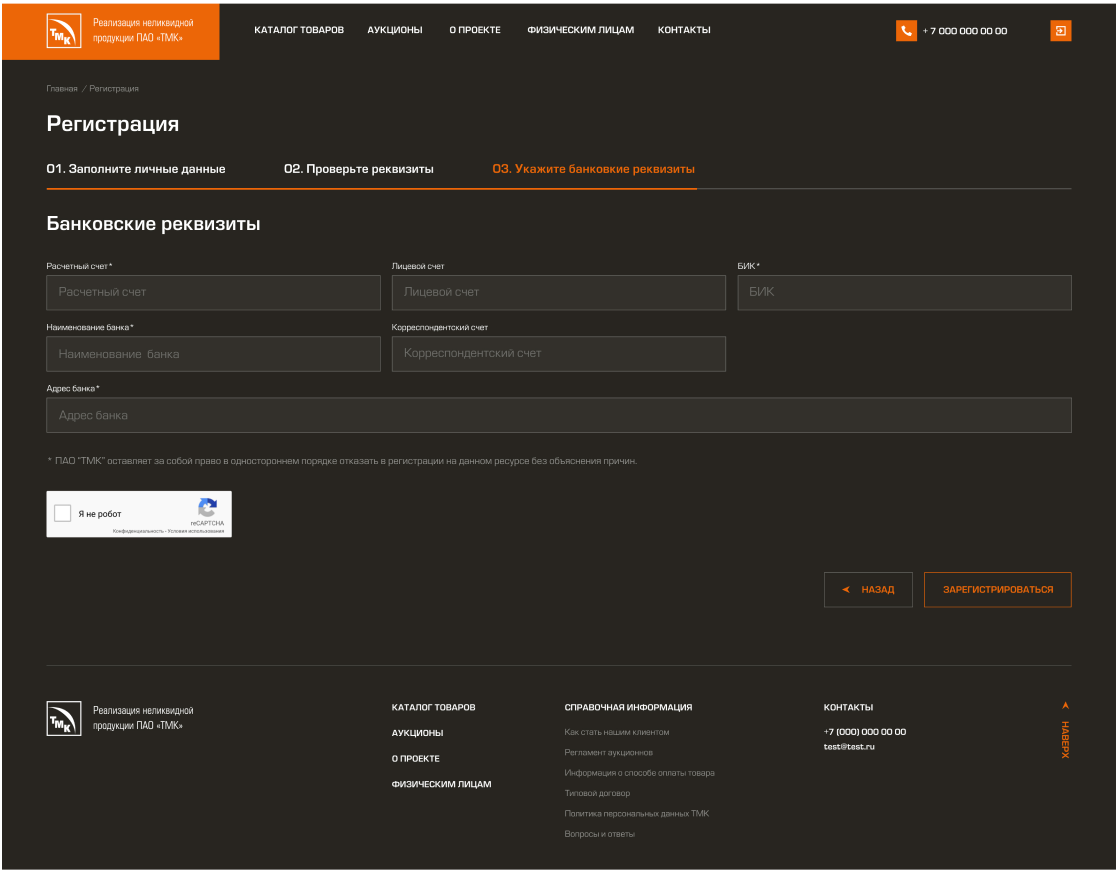Click the Корреспондентский счет field

tap(558, 353)
